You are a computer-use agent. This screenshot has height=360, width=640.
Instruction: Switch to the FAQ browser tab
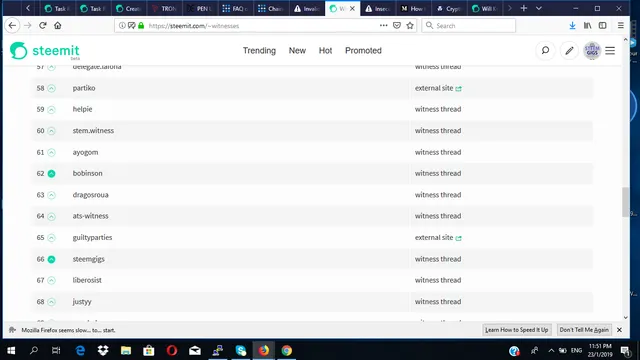[236, 8]
